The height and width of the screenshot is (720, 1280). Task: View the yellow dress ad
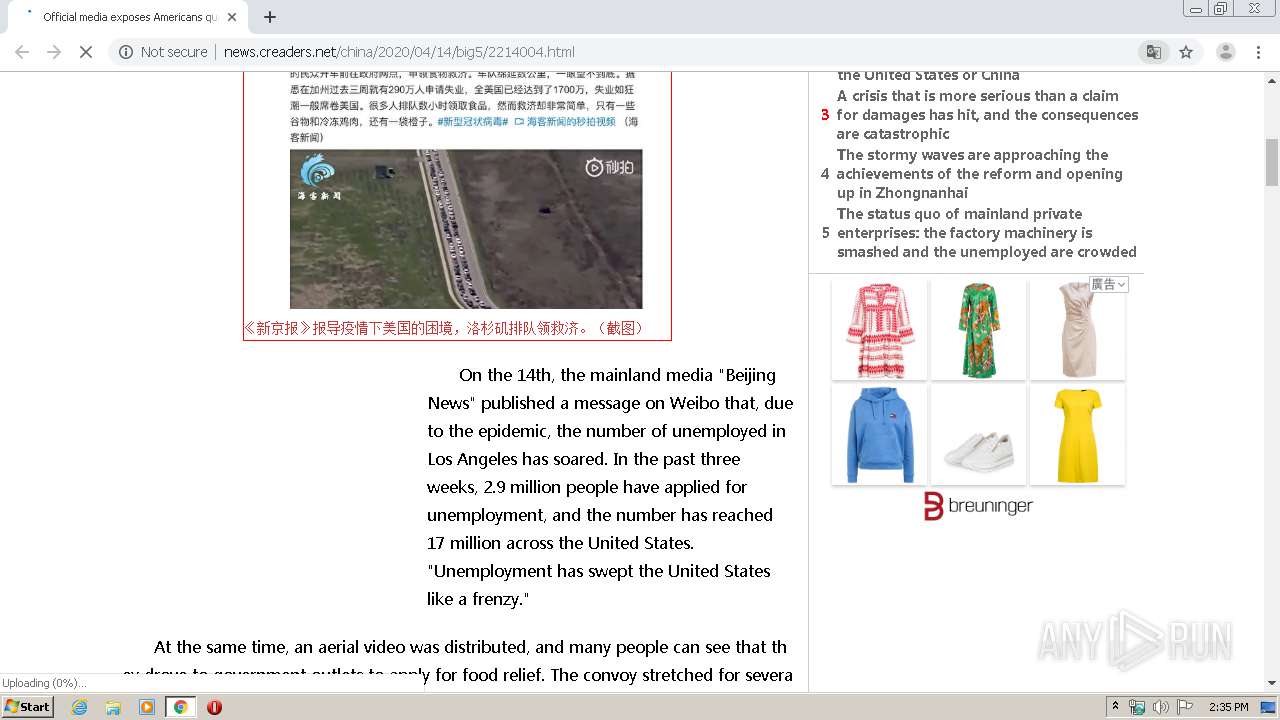point(1077,435)
